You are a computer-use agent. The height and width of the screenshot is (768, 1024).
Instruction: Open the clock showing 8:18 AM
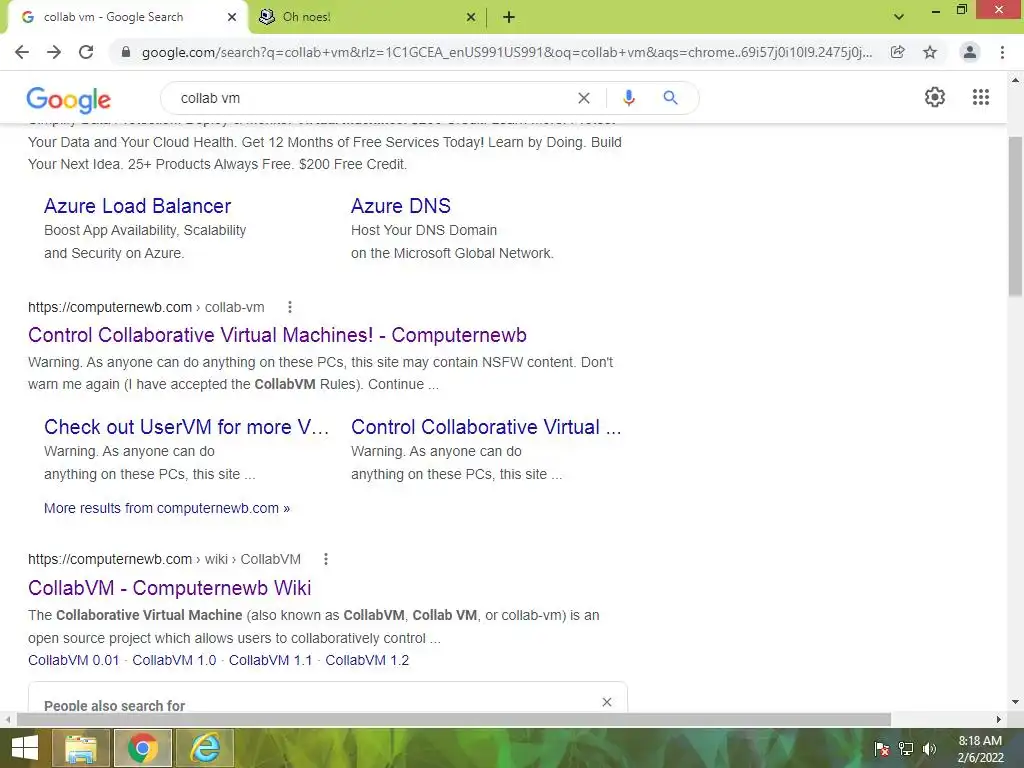coord(980,749)
